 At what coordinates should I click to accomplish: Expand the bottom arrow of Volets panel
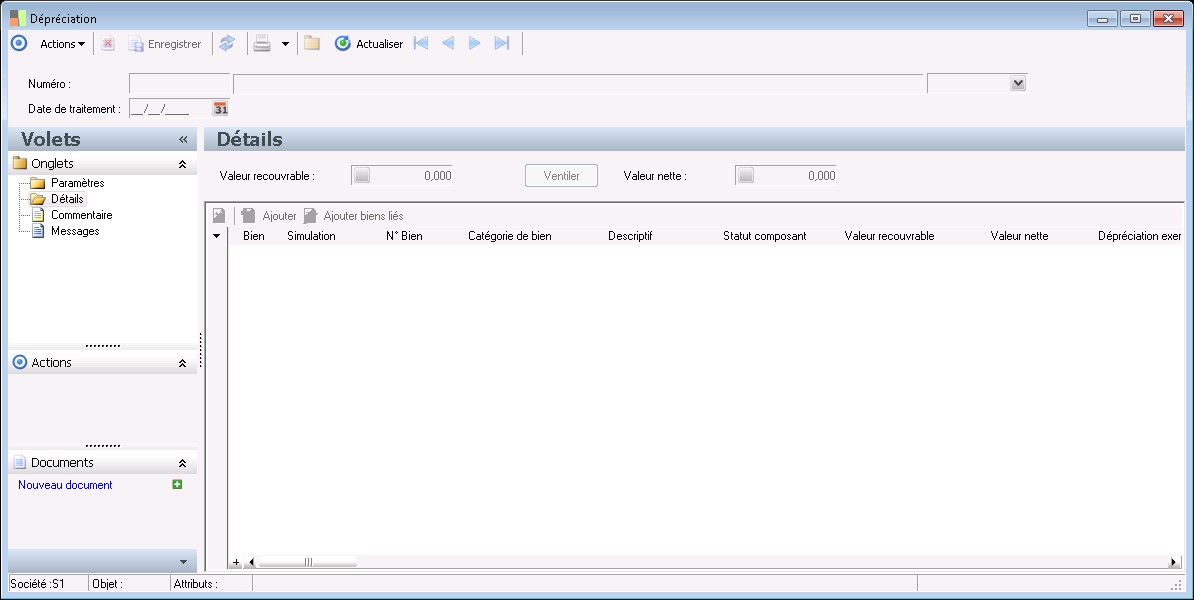(183, 562)
